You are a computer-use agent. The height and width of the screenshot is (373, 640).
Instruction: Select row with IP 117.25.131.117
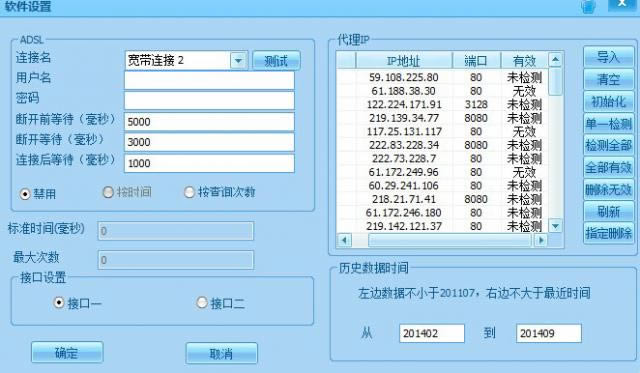coord(442,131)
